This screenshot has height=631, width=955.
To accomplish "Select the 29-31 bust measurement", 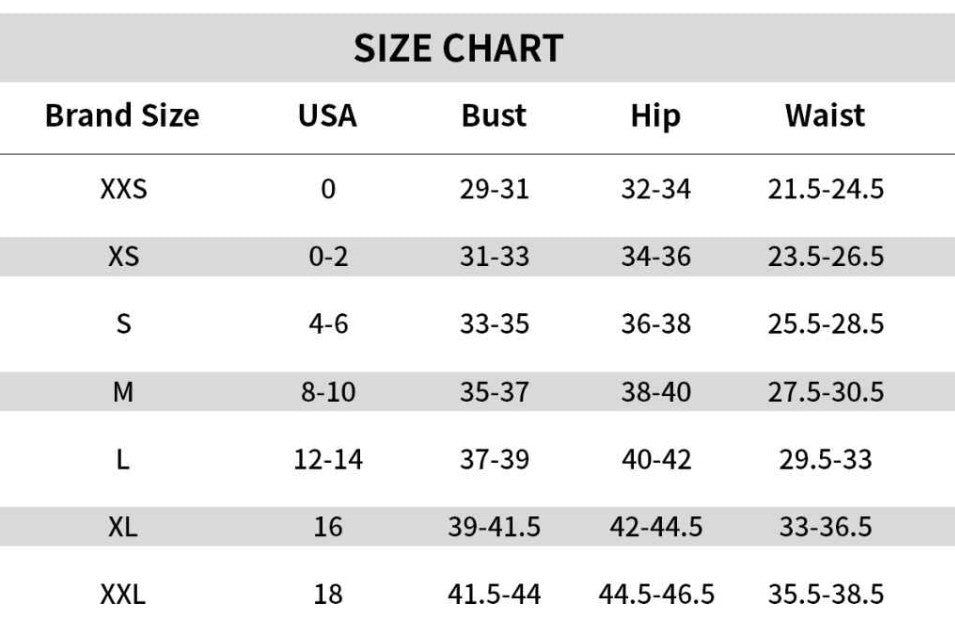I will (x=494, y=188).
